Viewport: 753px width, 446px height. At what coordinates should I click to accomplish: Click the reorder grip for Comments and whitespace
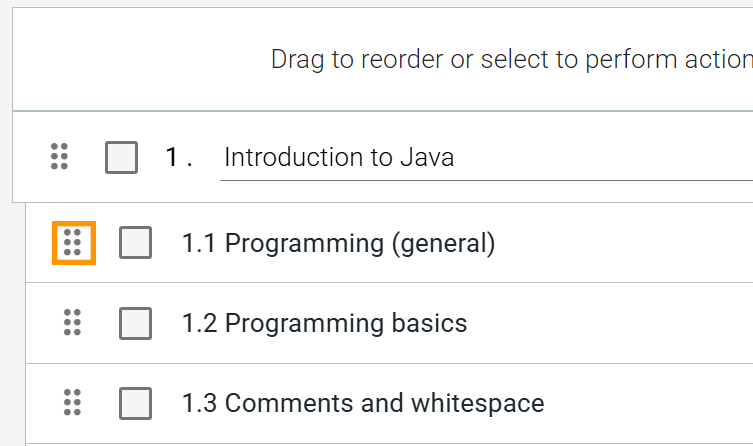(x=73, y=402)
